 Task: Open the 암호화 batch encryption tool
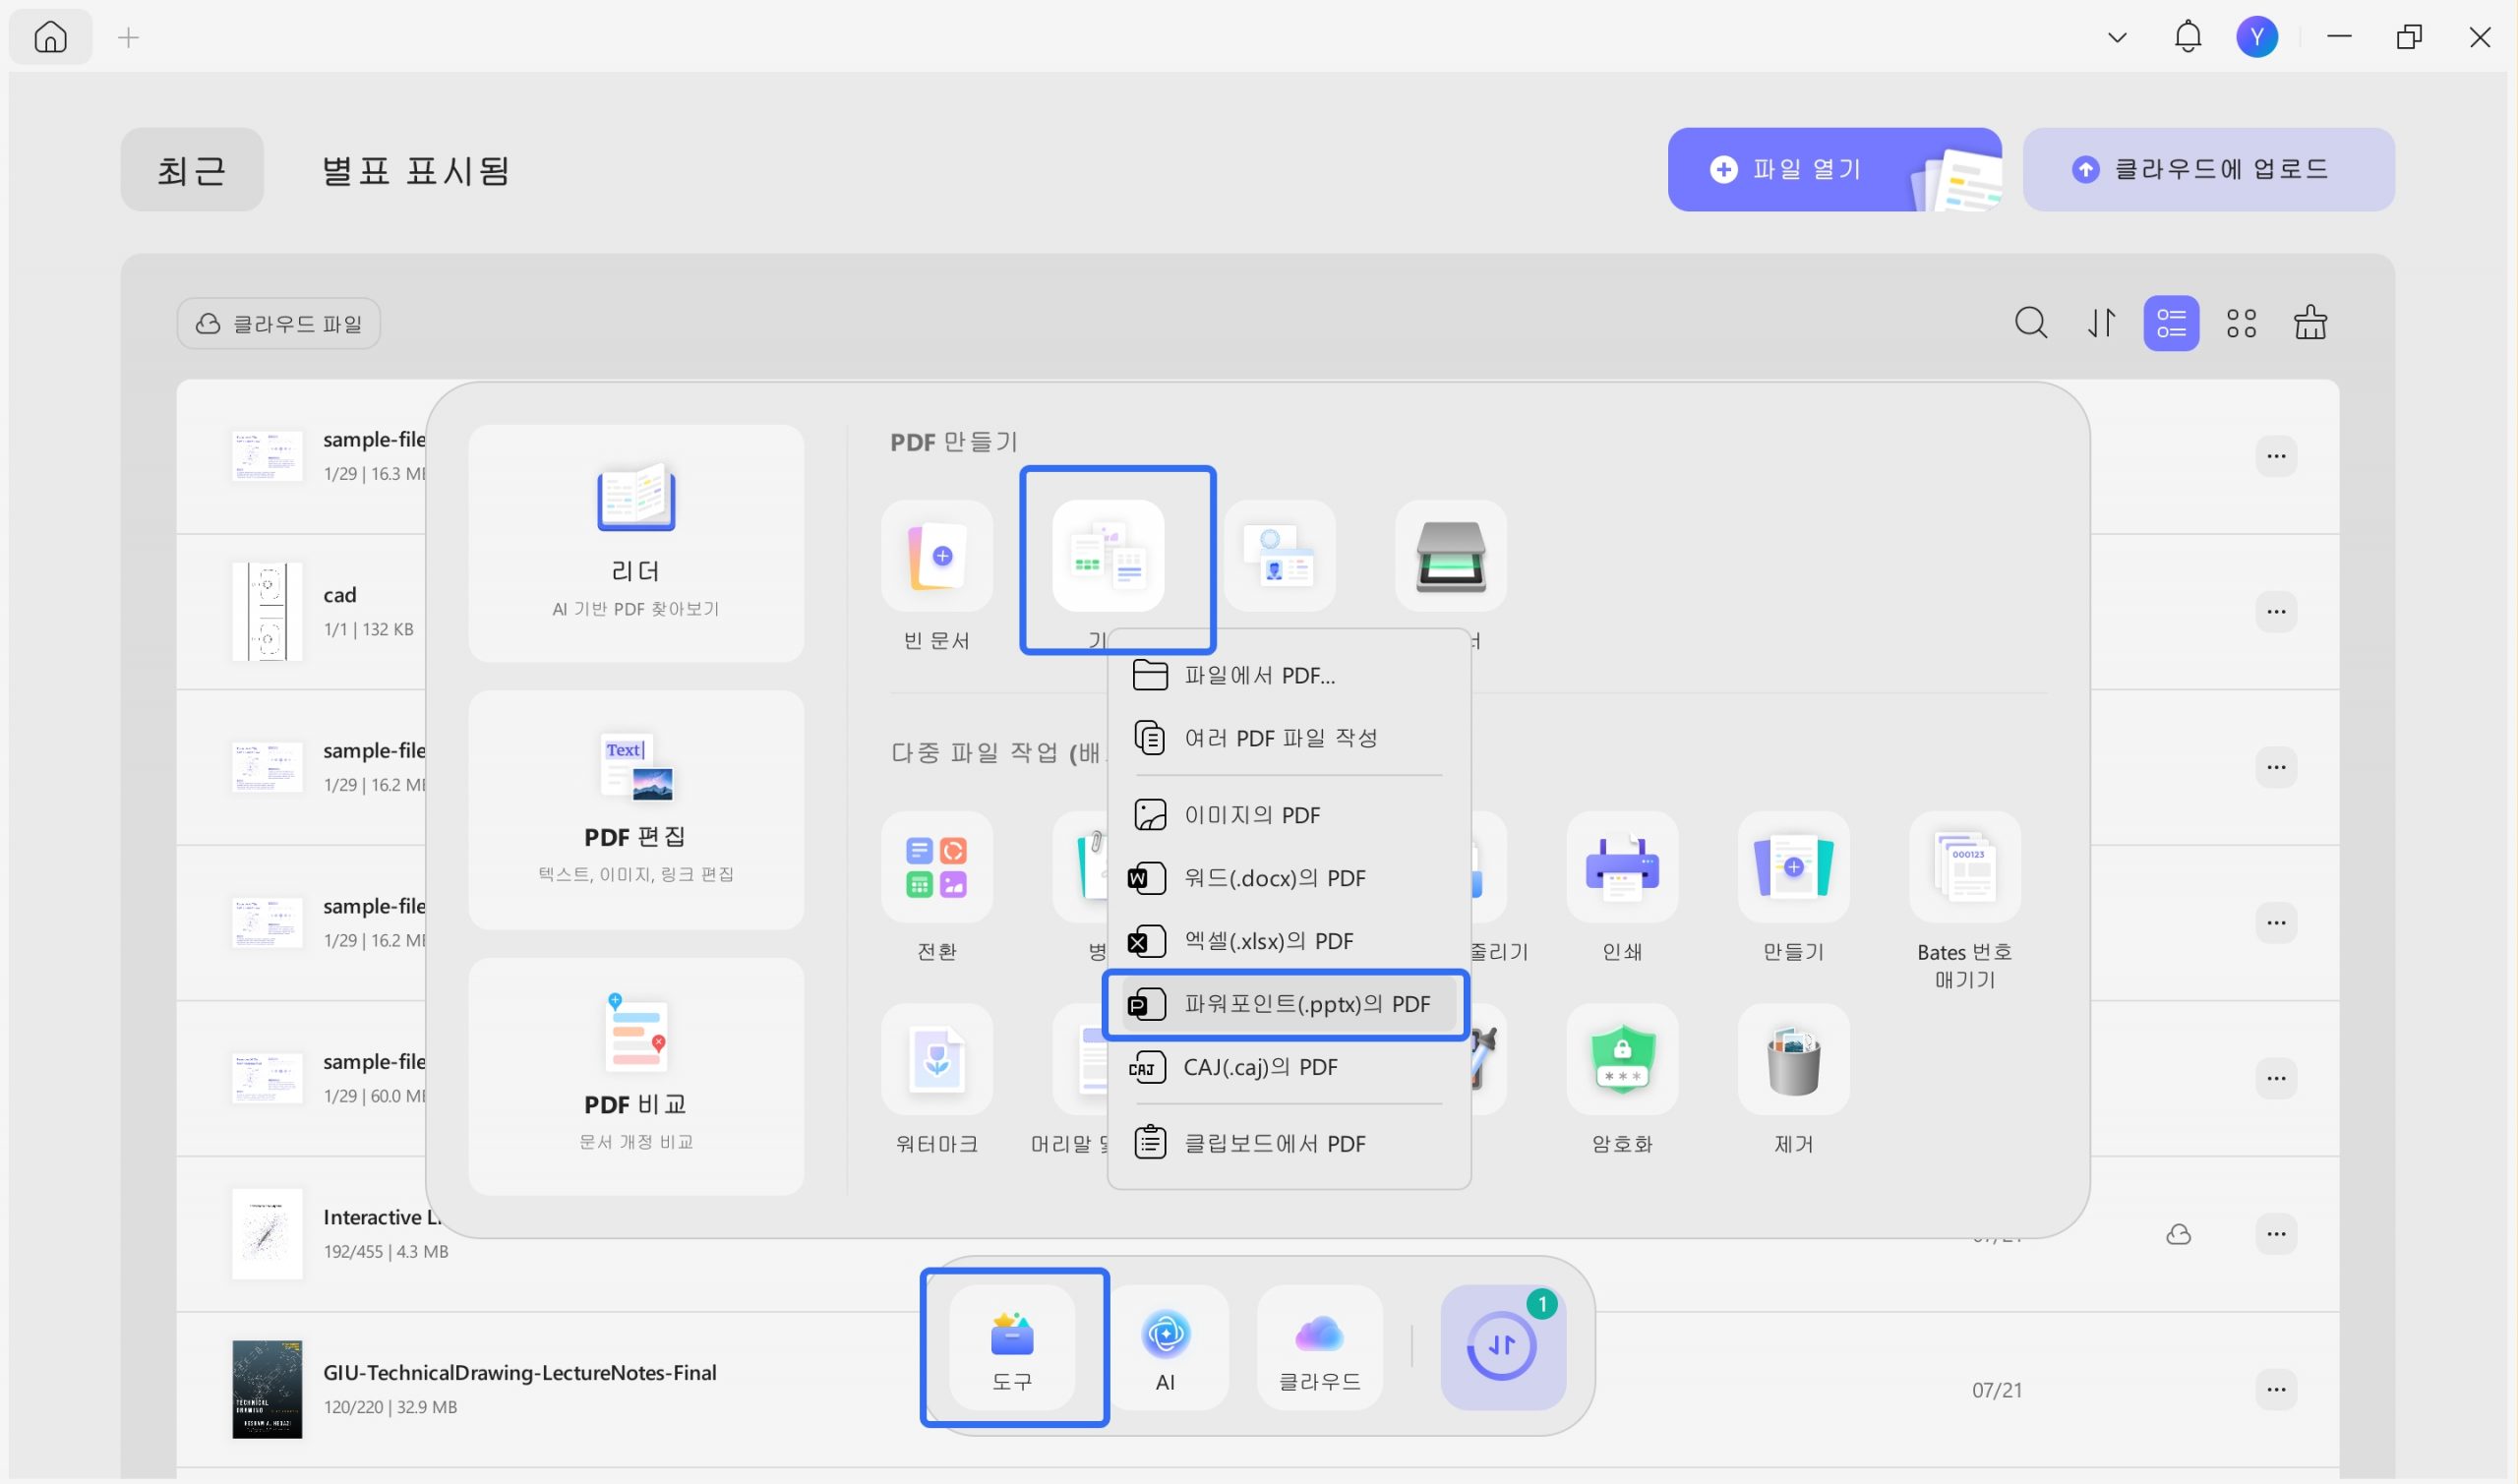tap(1622, 1059)
